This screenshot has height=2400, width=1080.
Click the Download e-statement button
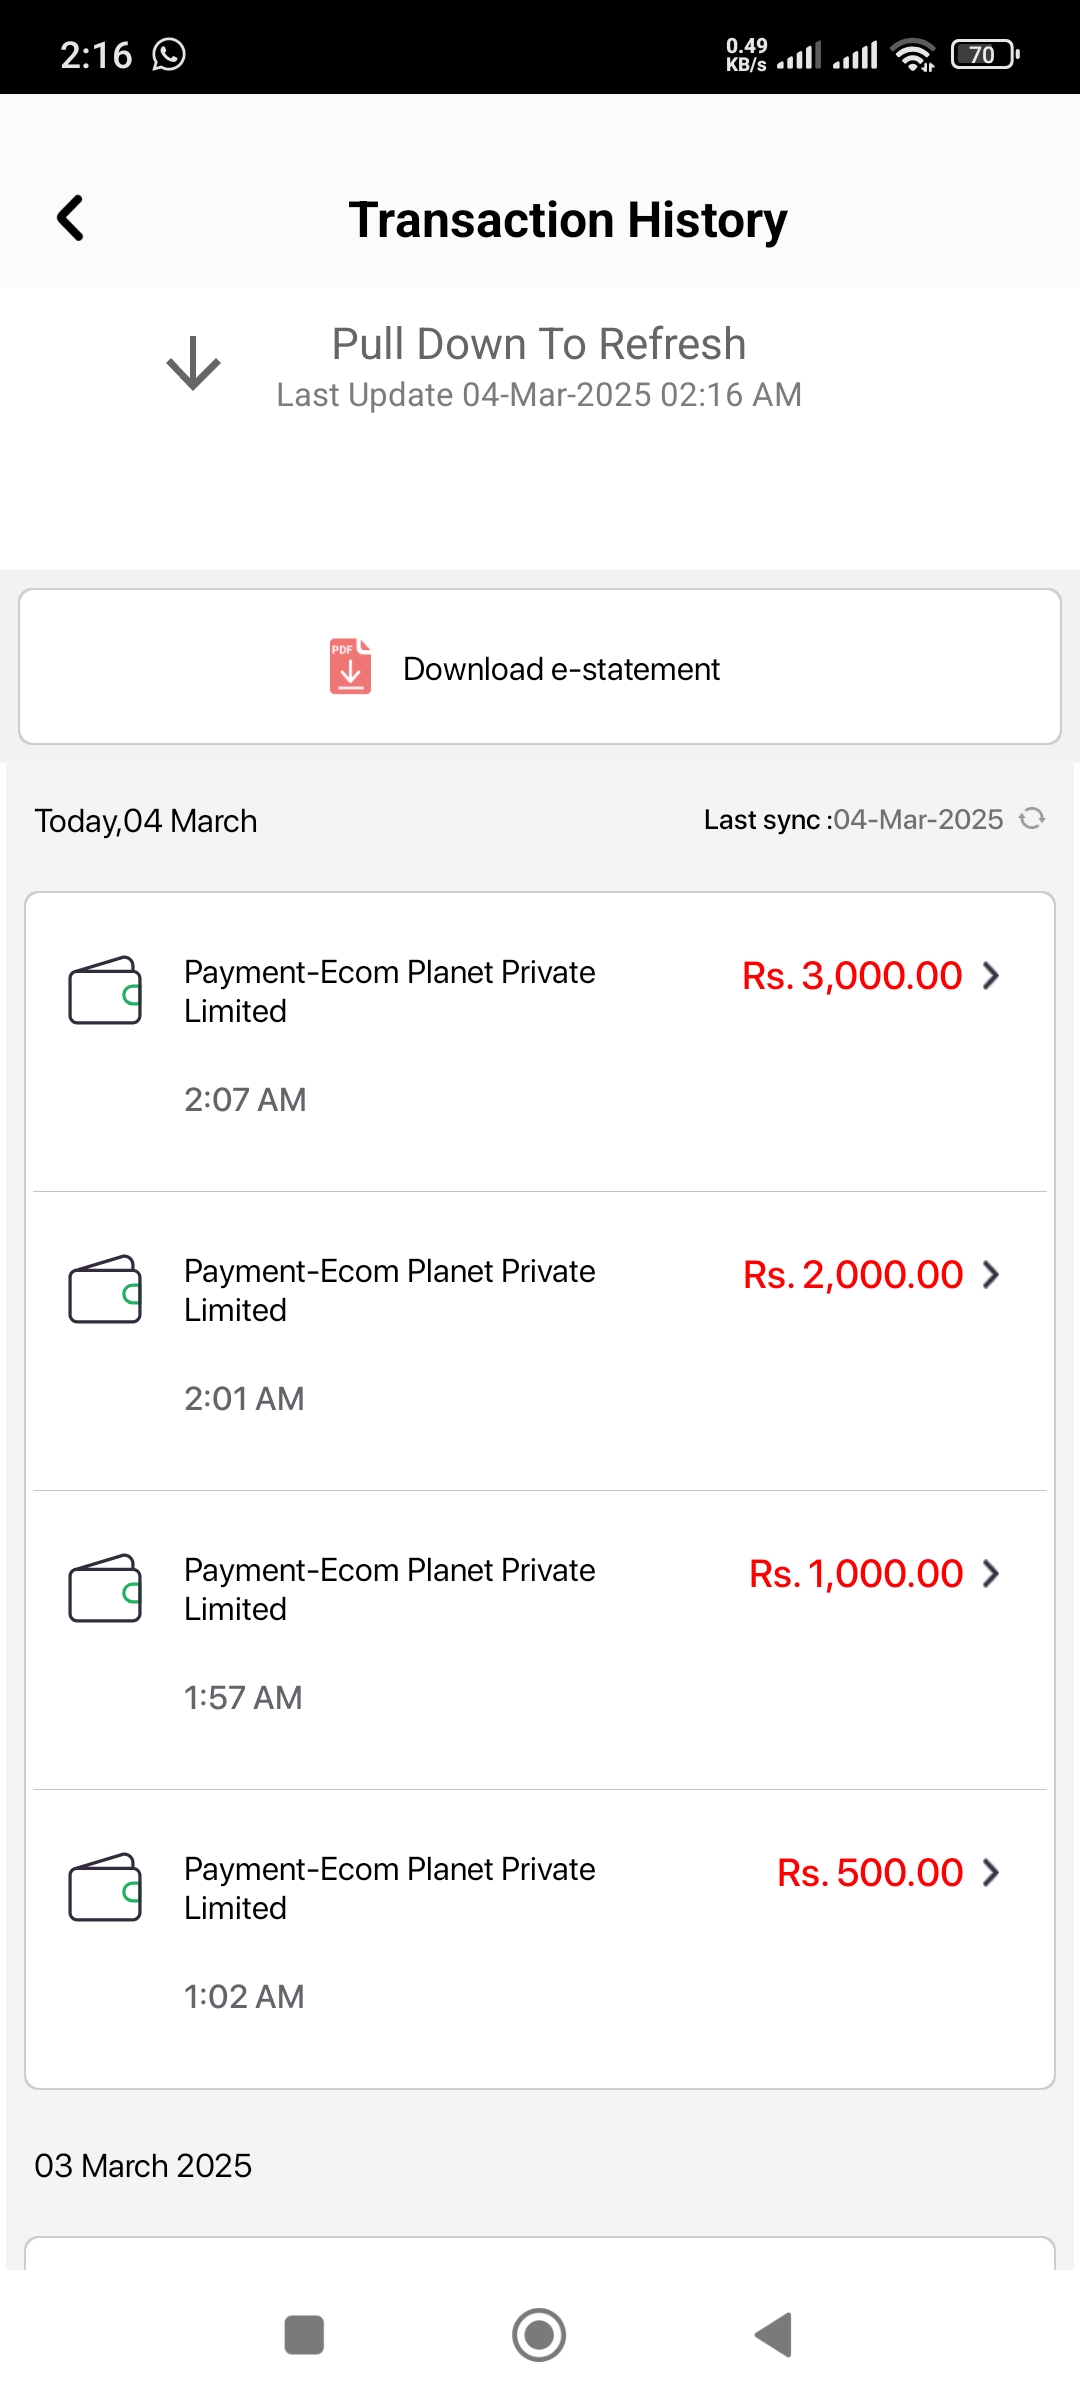(x=540, y=667)
